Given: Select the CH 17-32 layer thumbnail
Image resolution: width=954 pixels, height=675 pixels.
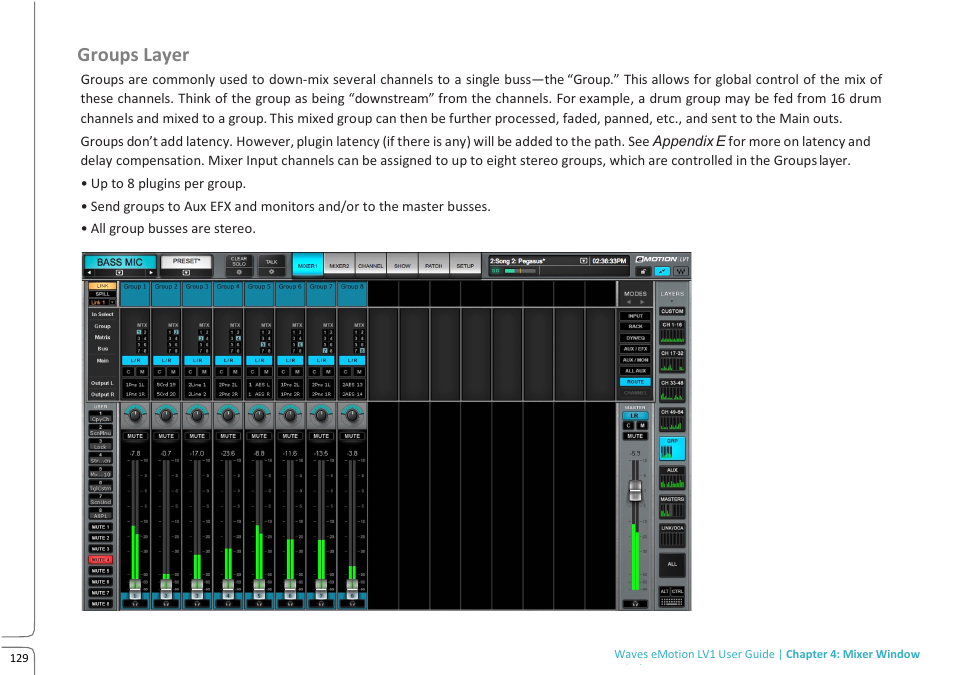Looking at the screenshot, I should 672,361.
